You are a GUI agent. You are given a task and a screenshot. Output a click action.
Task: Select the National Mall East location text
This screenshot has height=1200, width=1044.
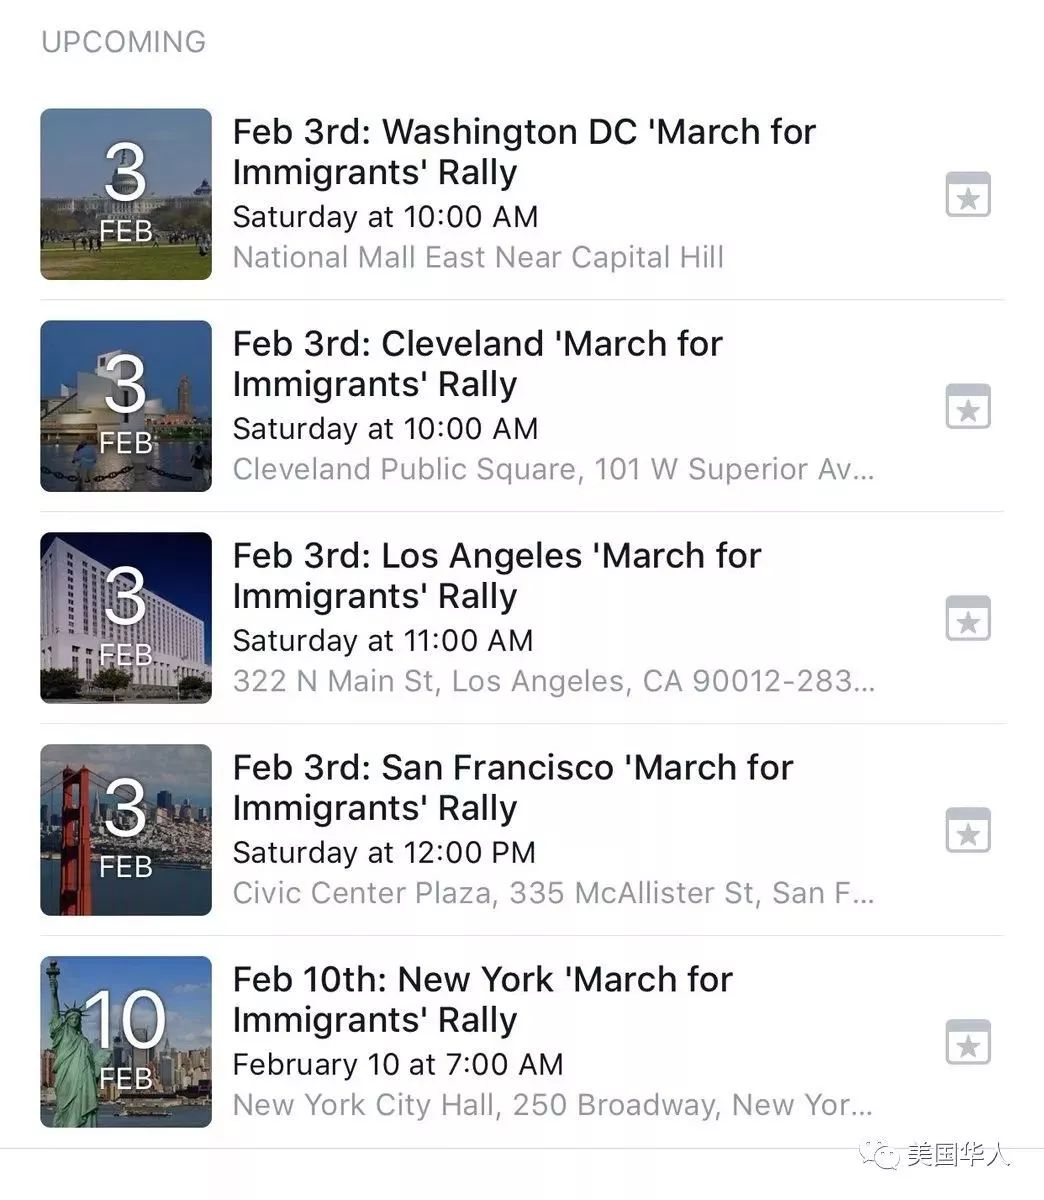pos(478,257)
